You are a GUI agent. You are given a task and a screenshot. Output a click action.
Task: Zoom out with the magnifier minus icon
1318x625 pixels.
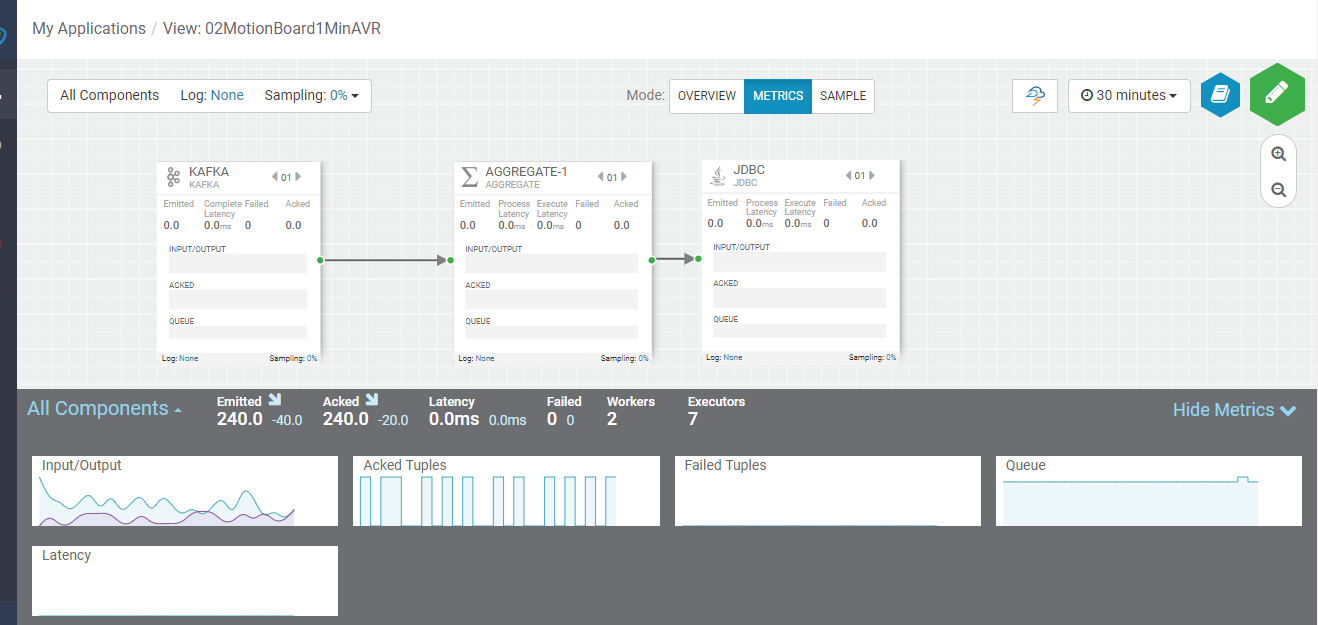pos(1278,190)
